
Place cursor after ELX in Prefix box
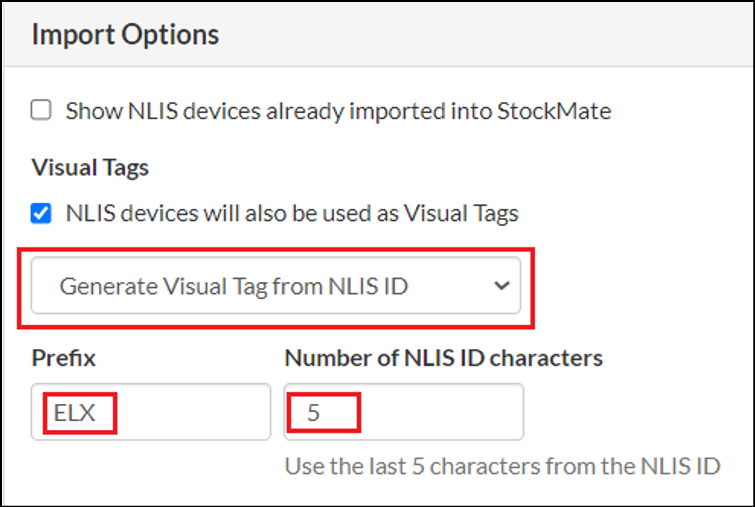[x=99, y=412]
